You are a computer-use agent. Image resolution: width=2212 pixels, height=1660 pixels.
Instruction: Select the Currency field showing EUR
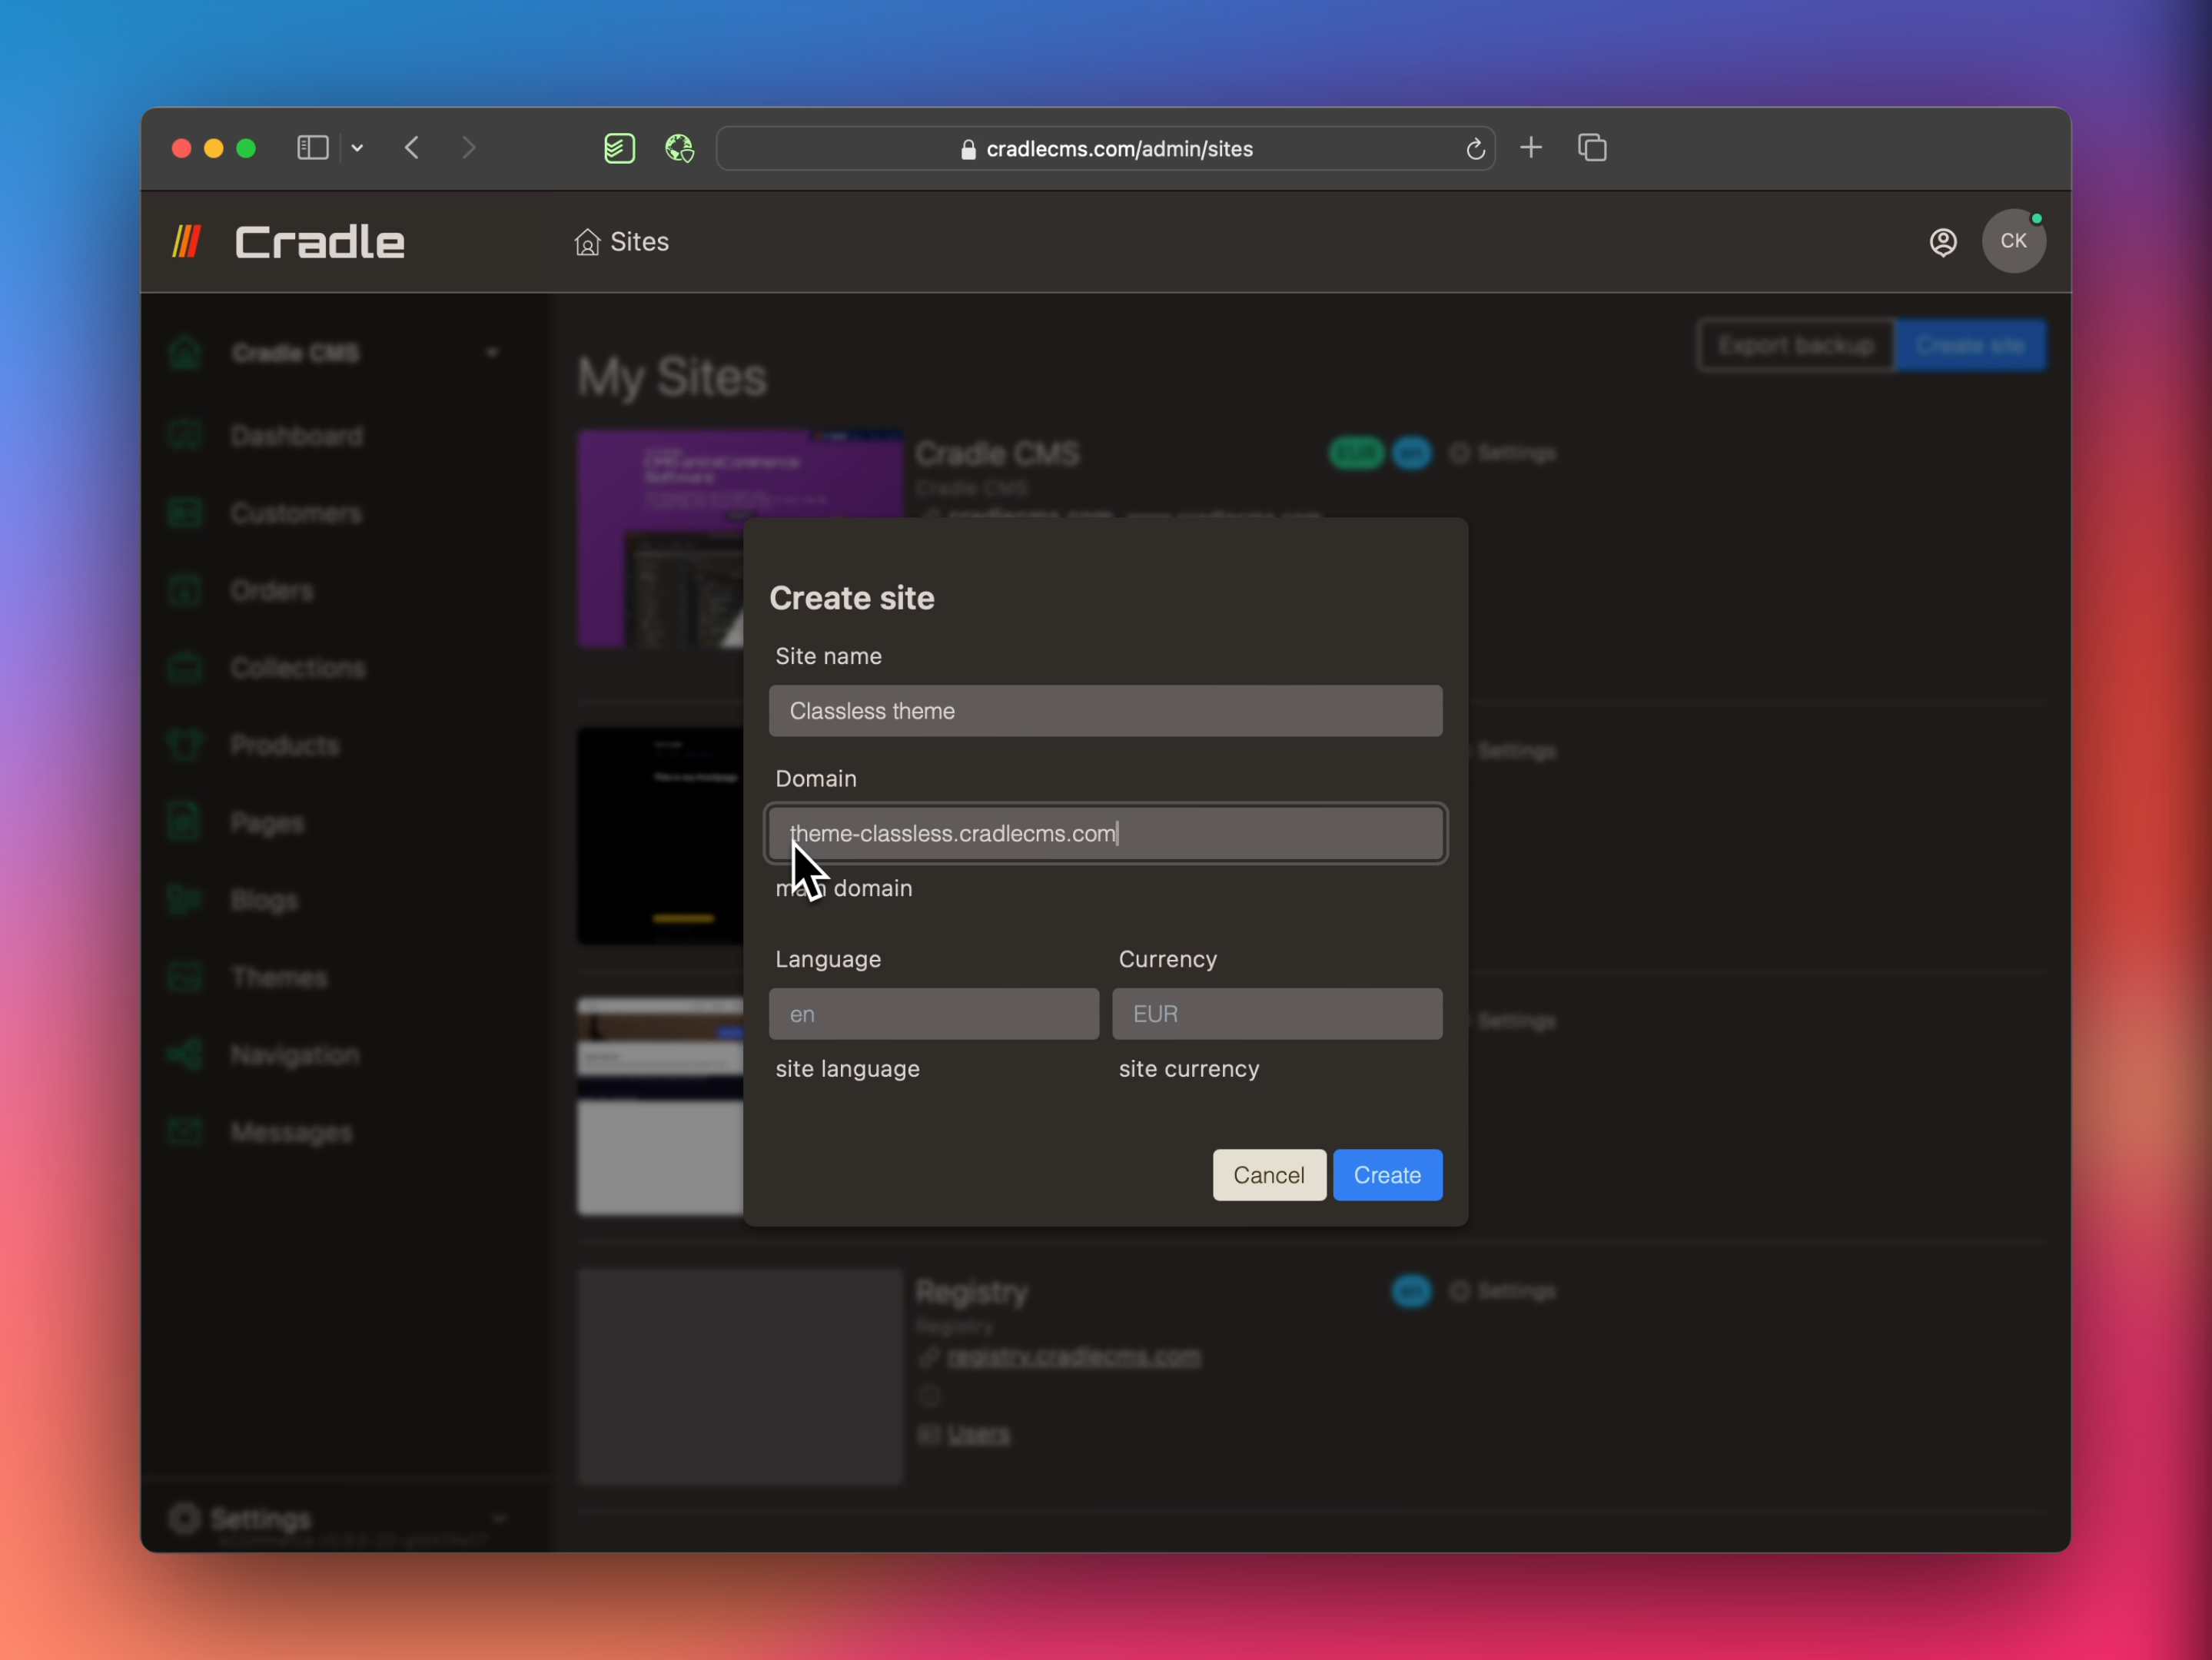[1277, 1014]
